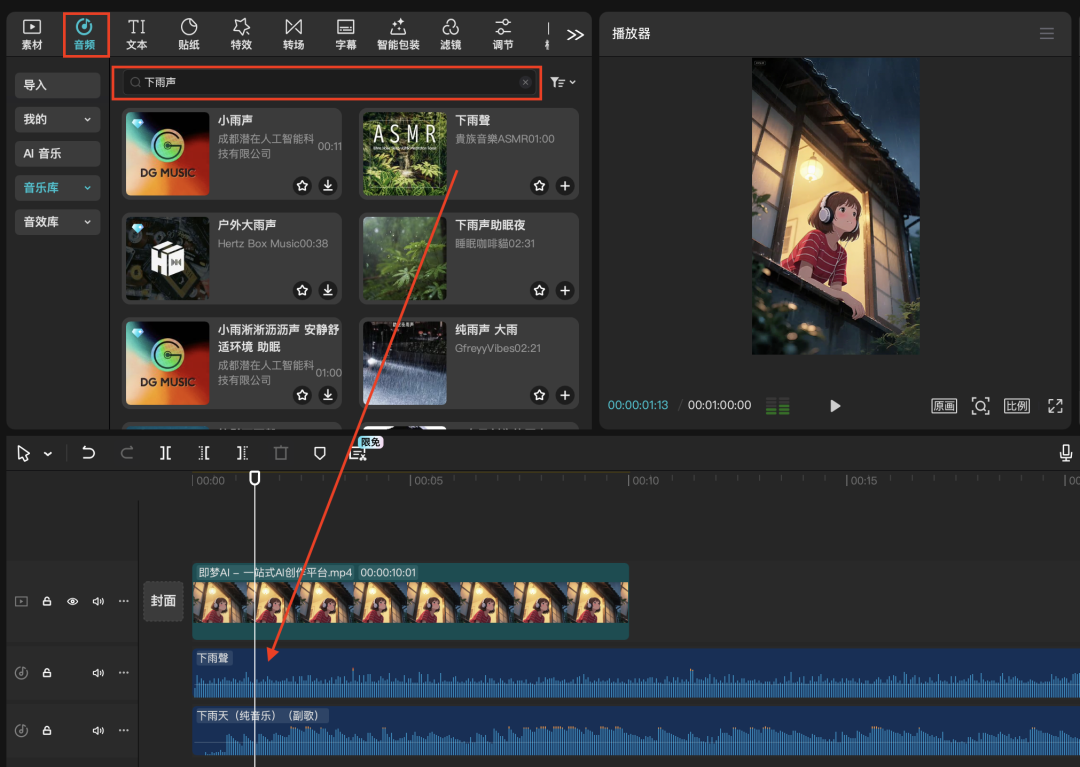Viewport: 1080px width, 767px height.
Task: Expand the 我的 dropdown in sidebar
Action: 58,120
